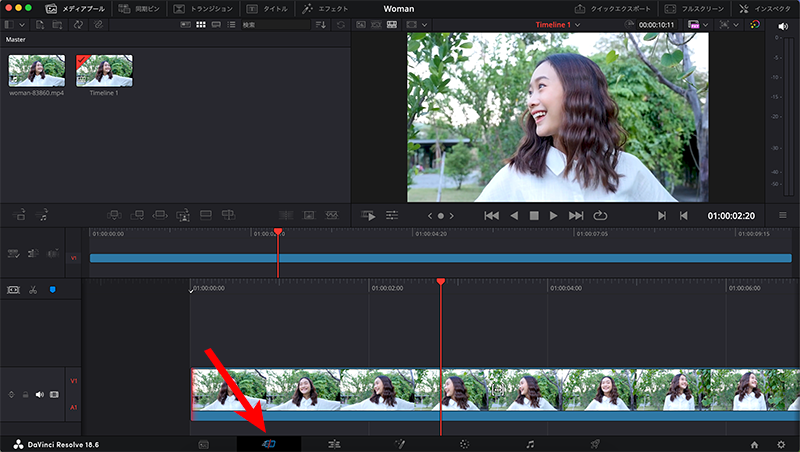
Task: Apply dissolve transition icon
Action: 309,215
